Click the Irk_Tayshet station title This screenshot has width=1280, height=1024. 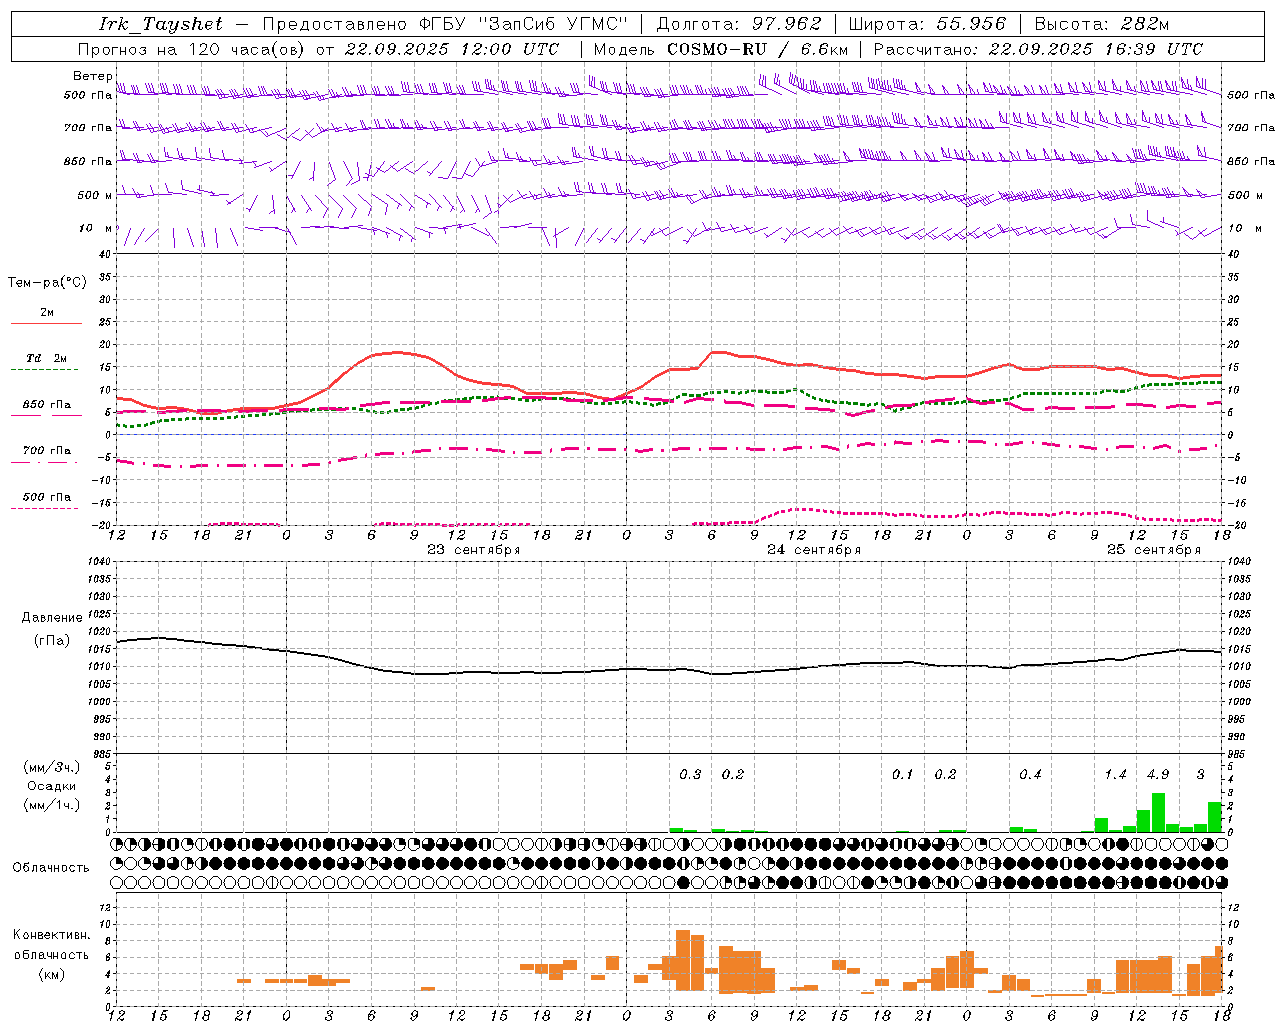(x=160, y=24)
